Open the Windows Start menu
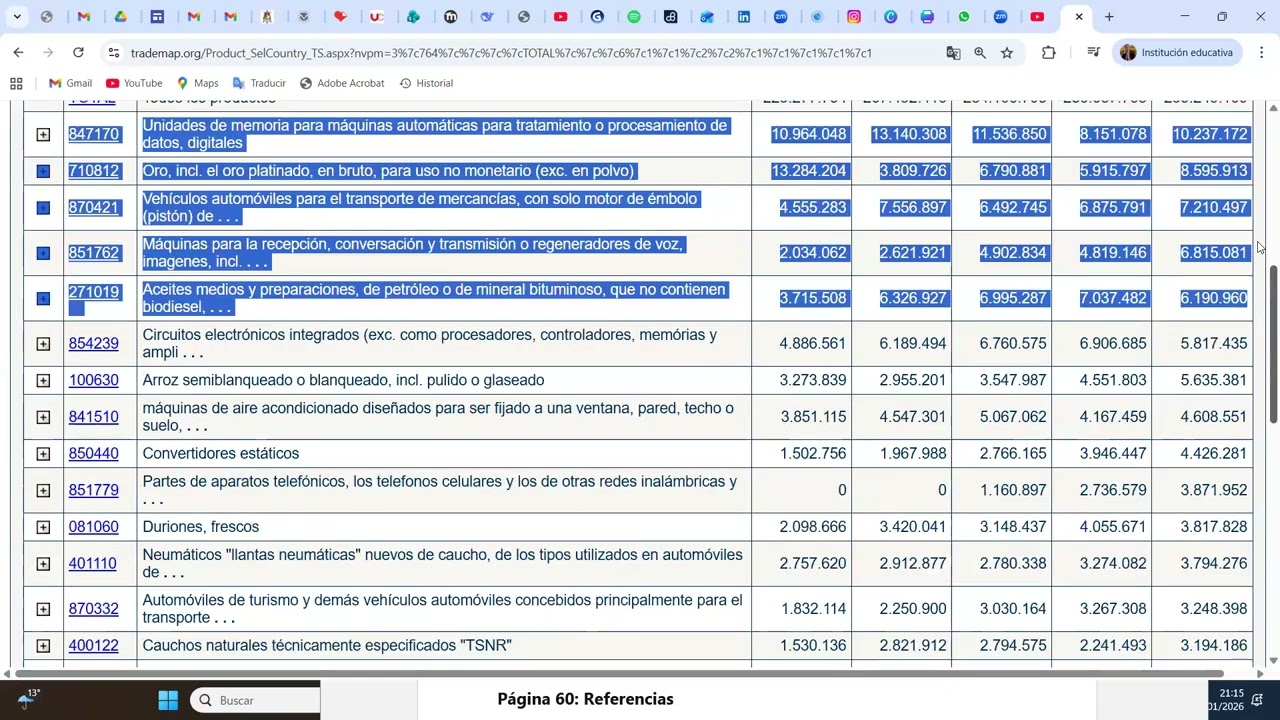Image resolution: width=1280 pixels, height=720 pixels. click(x=168, y=700)
